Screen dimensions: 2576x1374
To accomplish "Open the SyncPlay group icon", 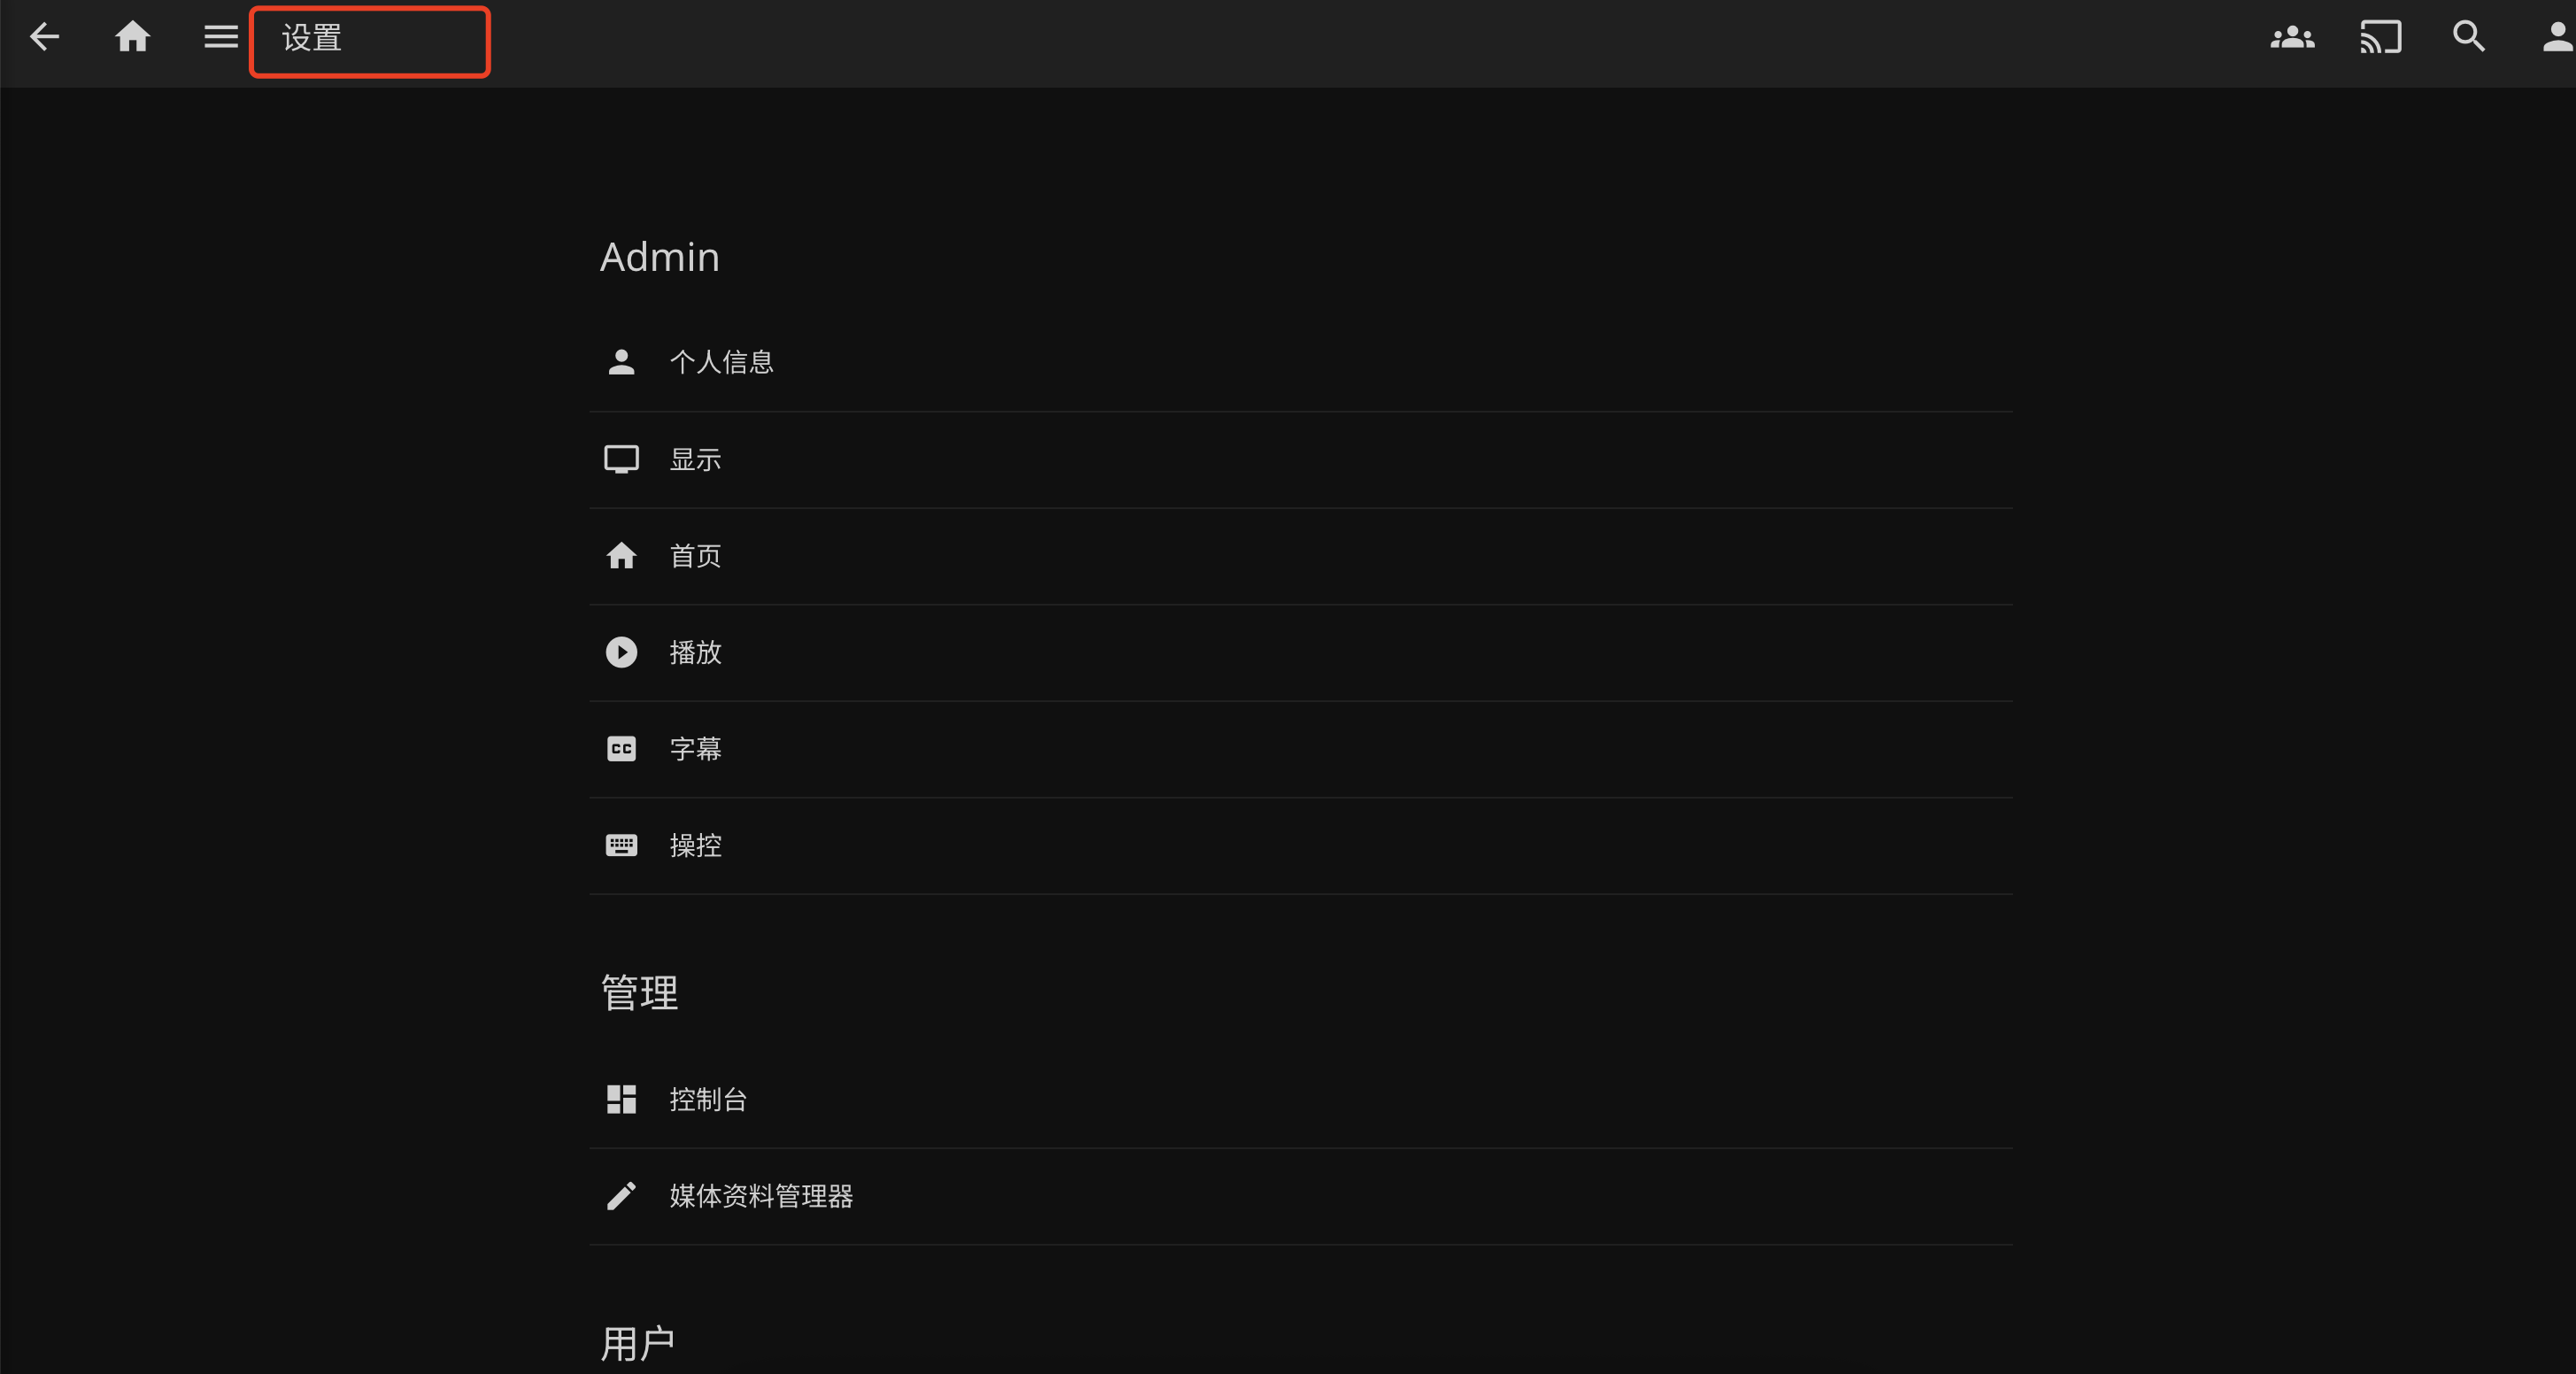I will click(x=2292, y=38).
